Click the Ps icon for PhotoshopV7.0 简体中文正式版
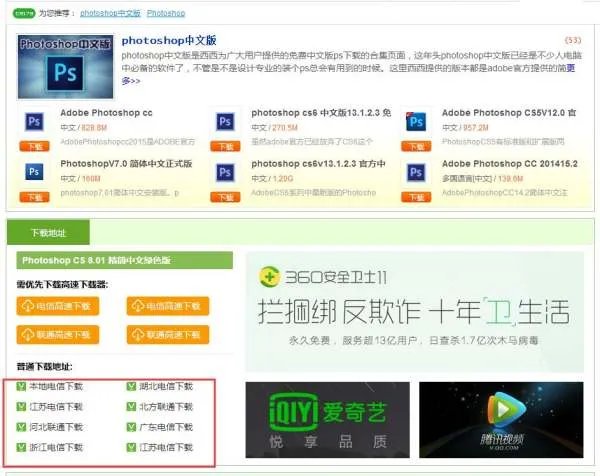Viewport: 600px width, 476px height. pyautogui.click(x=34, y=172)
